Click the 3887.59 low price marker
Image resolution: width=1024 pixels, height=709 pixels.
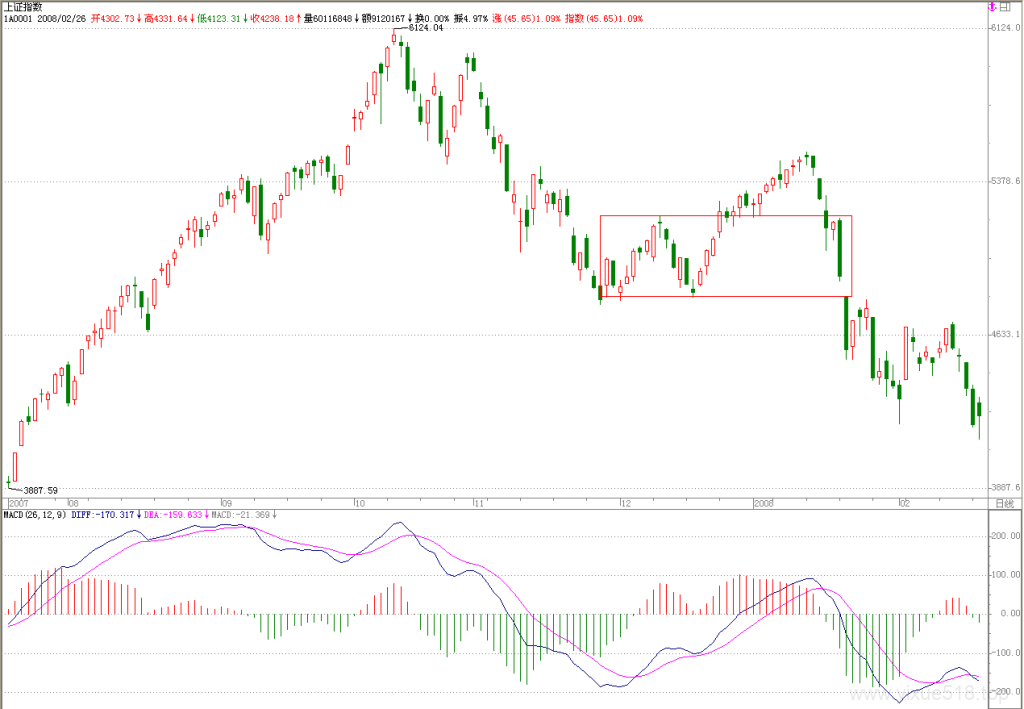tap(40, 490)
